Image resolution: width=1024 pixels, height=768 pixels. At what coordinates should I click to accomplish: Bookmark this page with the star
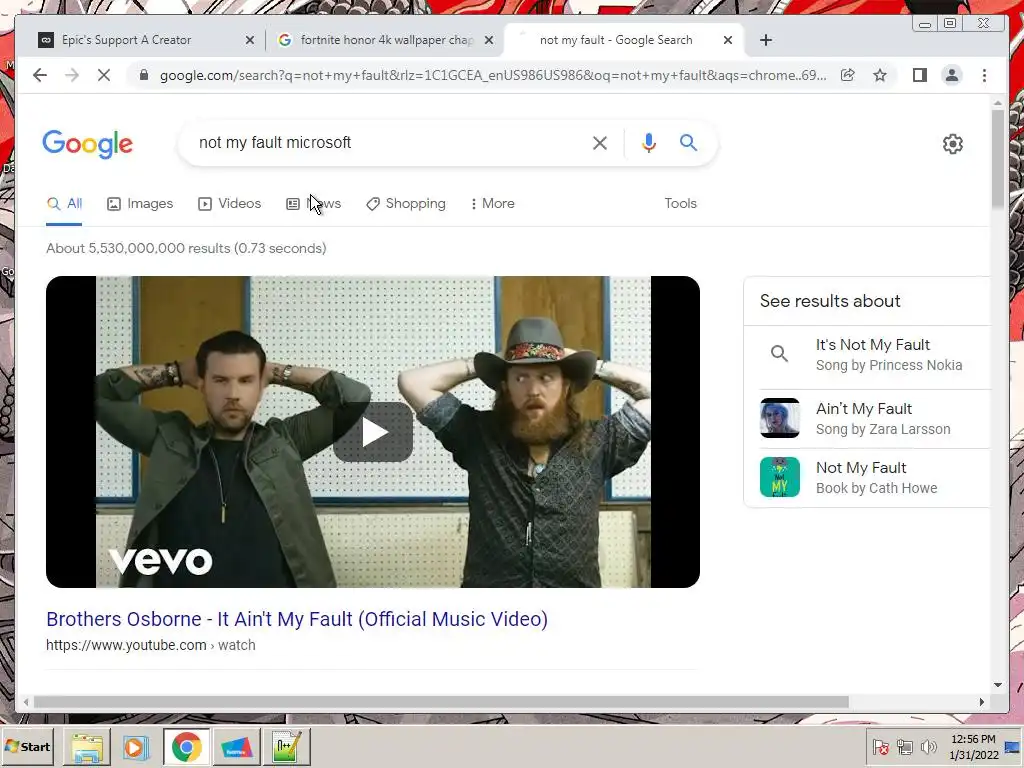[x=880, y=75]
